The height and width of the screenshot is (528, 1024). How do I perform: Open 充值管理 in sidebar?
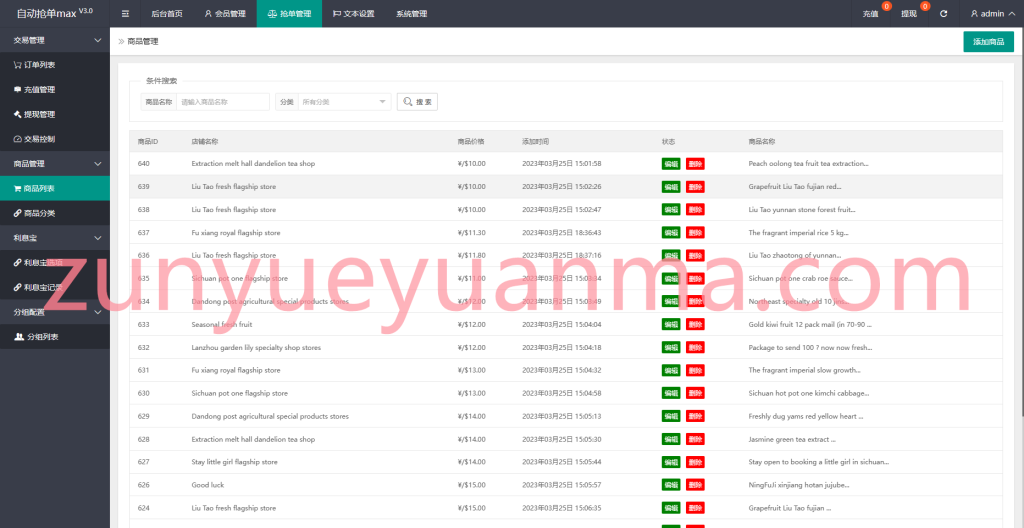(x=55, y=90)
